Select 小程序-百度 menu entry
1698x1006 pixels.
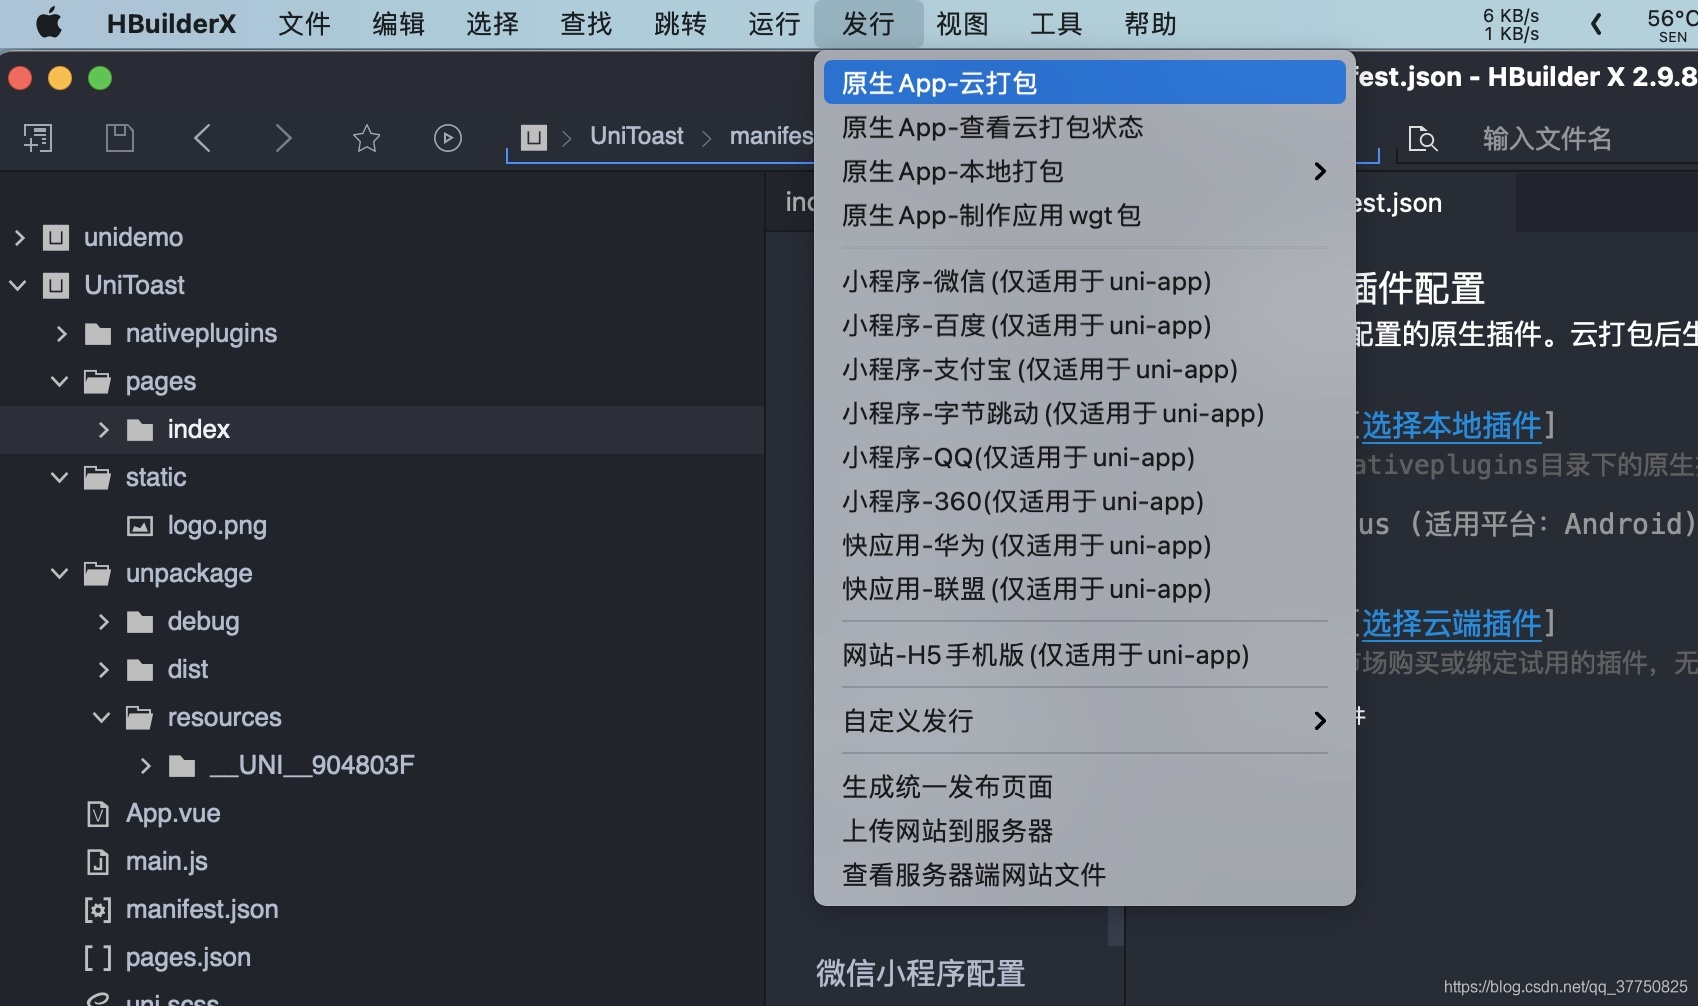point(1085,325)
